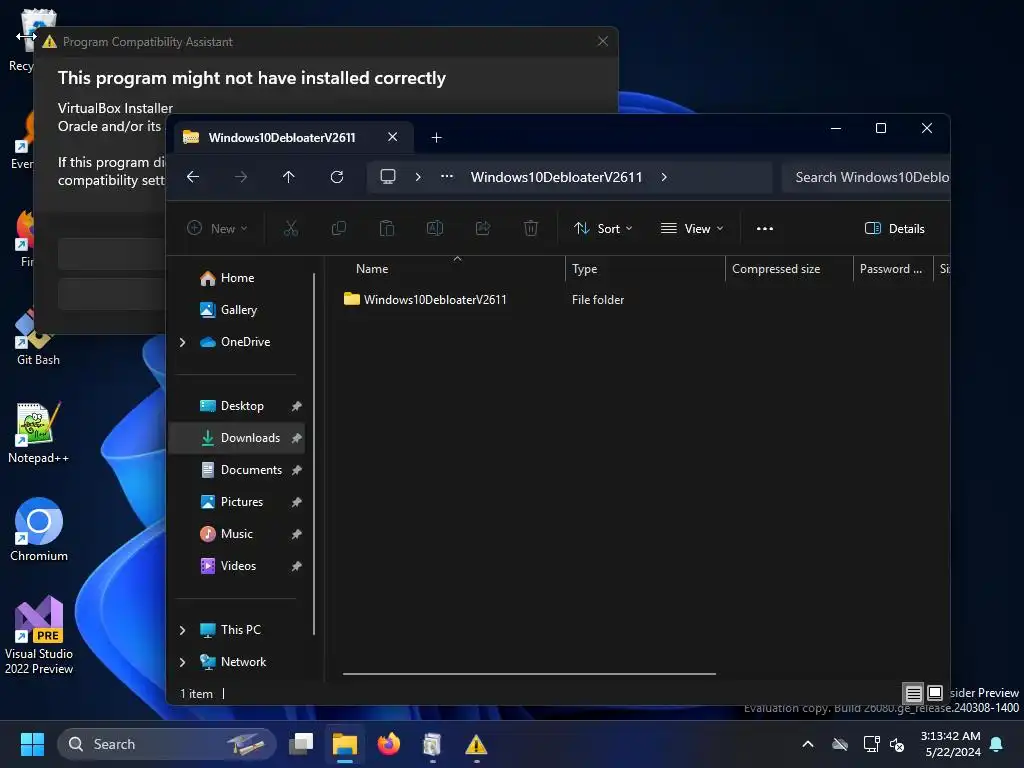Click the warning triangle taskbar icon
The image size is (1024, 768).
476,744
